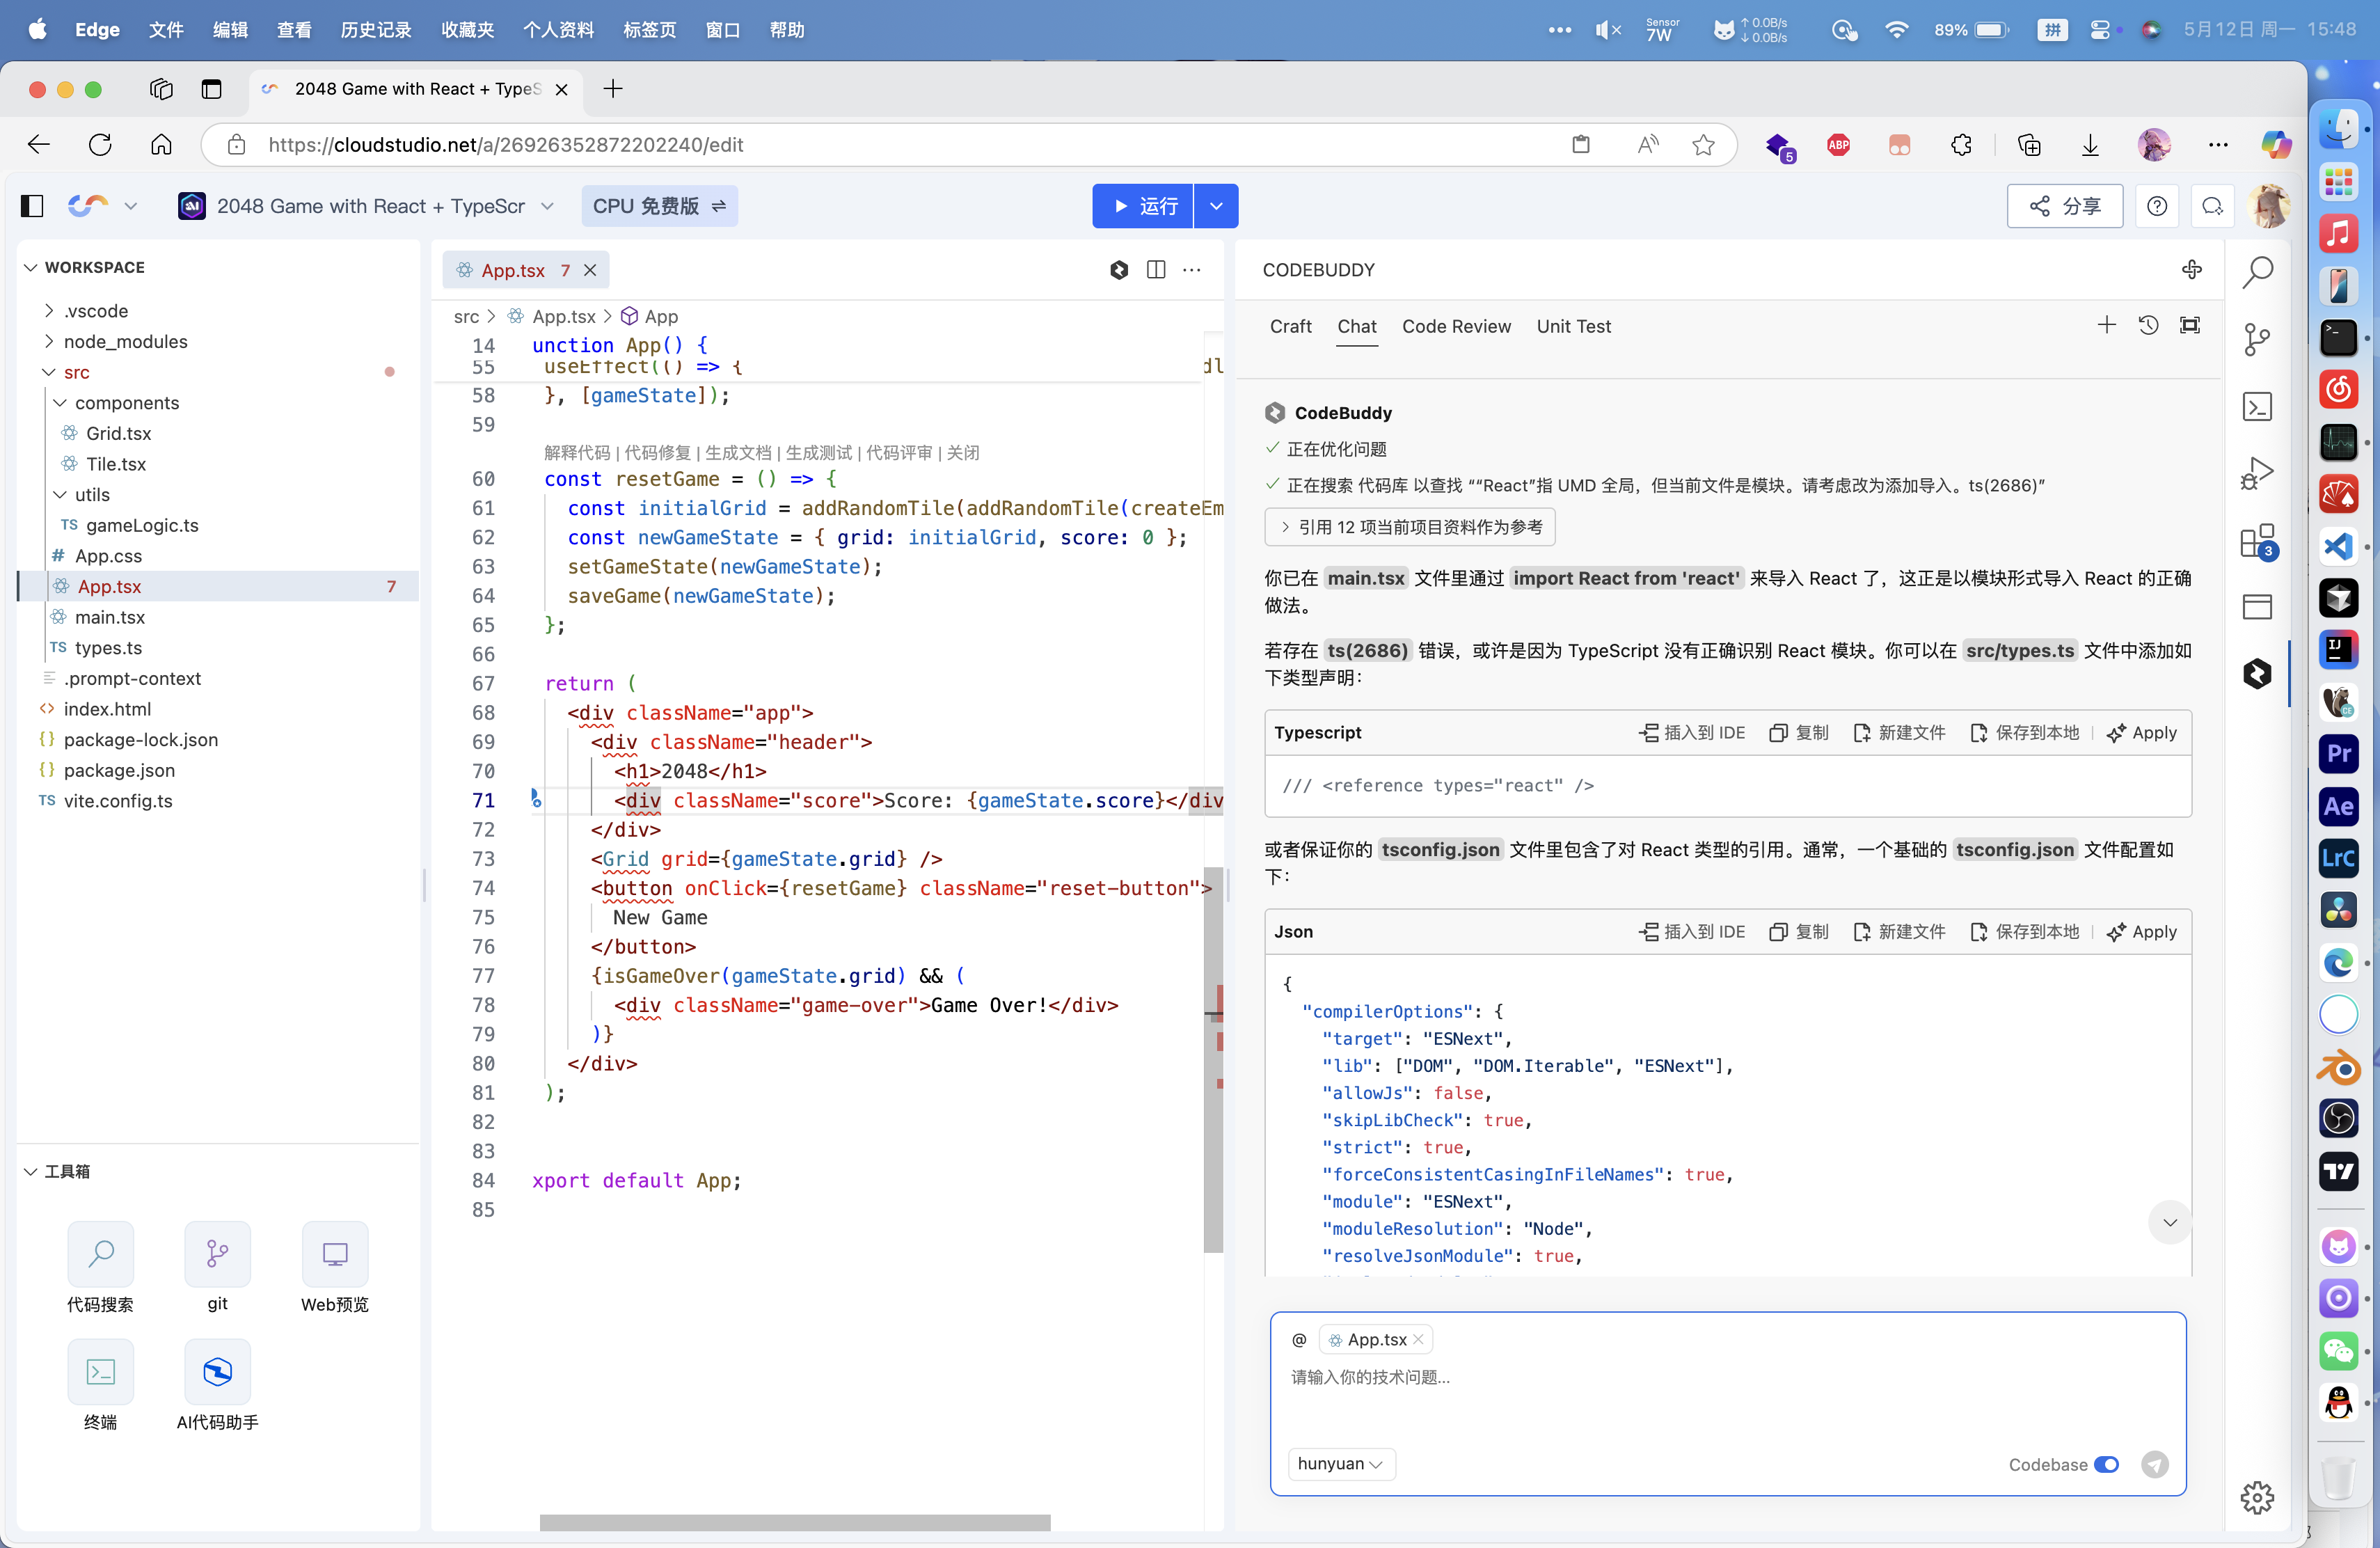Open the Web Preview tool icon
The width and height of the screenshot is (2380, 1548).
click(334, 1254)
